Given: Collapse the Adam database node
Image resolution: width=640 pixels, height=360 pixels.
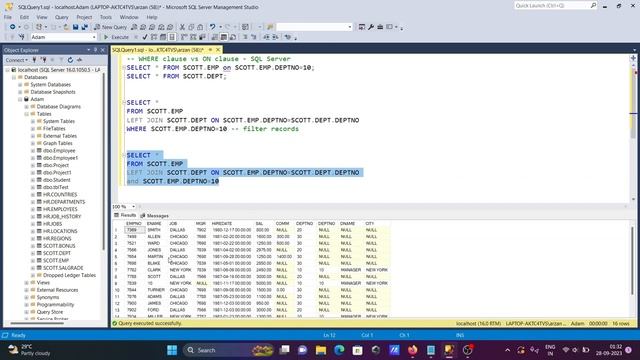Looking at the screenshot, I should point(20,99).
